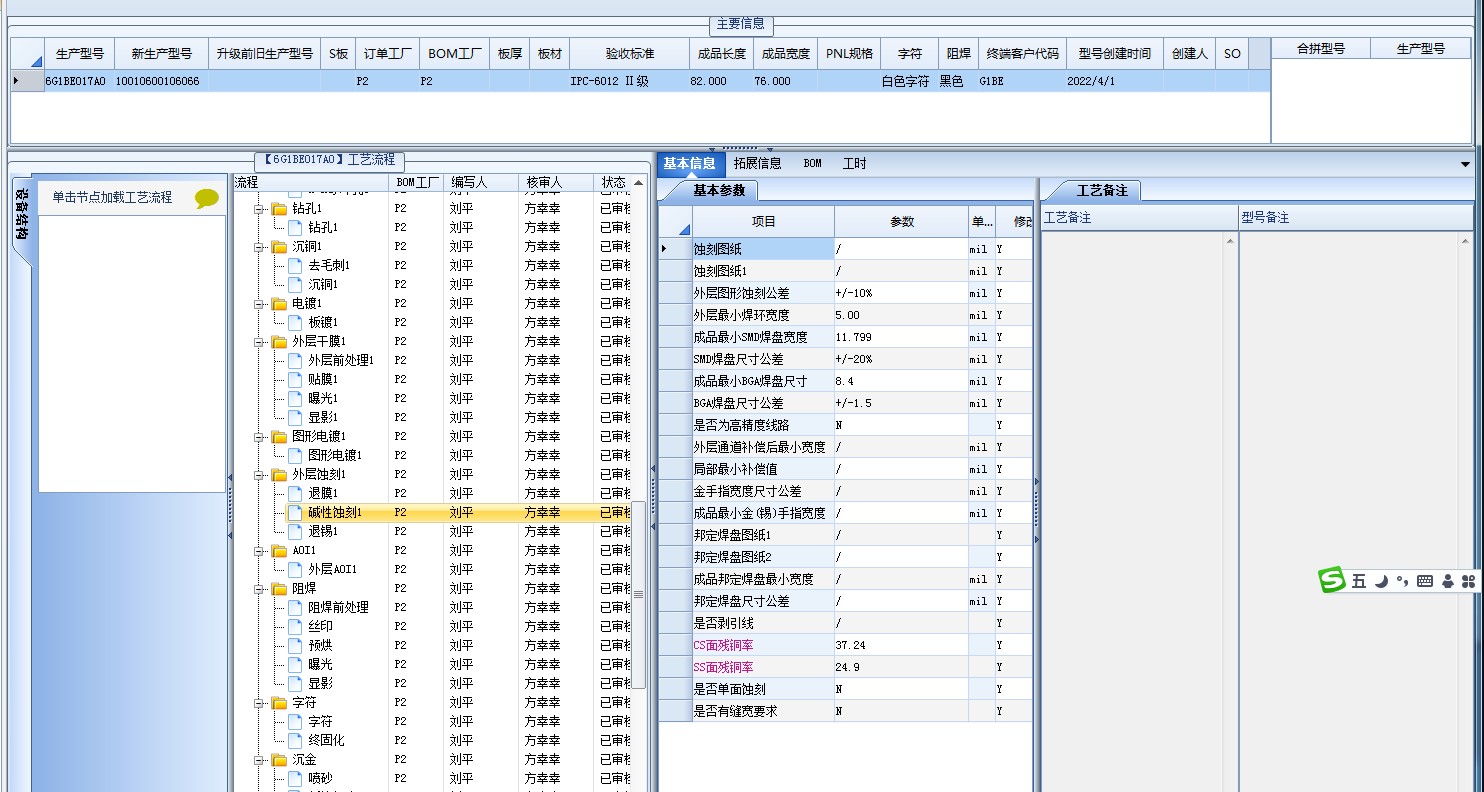Image resolution: width=1484 pixels, height=792 pixels.
Task: Click the 新生产型号 column header
Action: 161,54
